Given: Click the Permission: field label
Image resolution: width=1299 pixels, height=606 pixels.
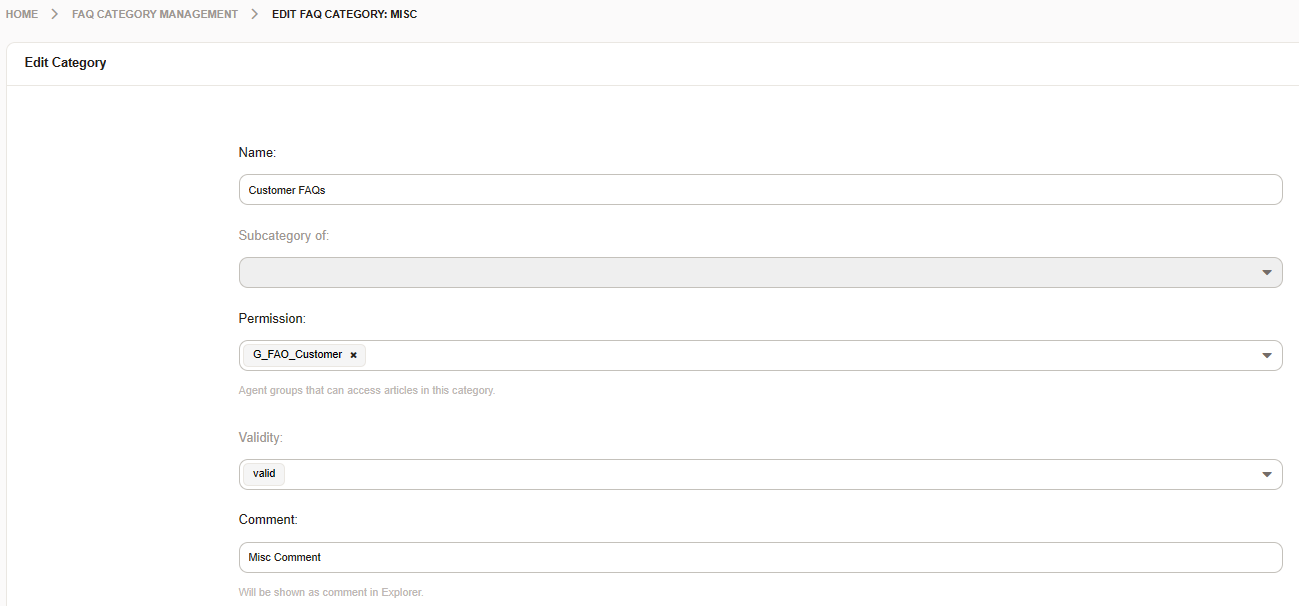Looking at the screenshot, I should coord(272,318).
